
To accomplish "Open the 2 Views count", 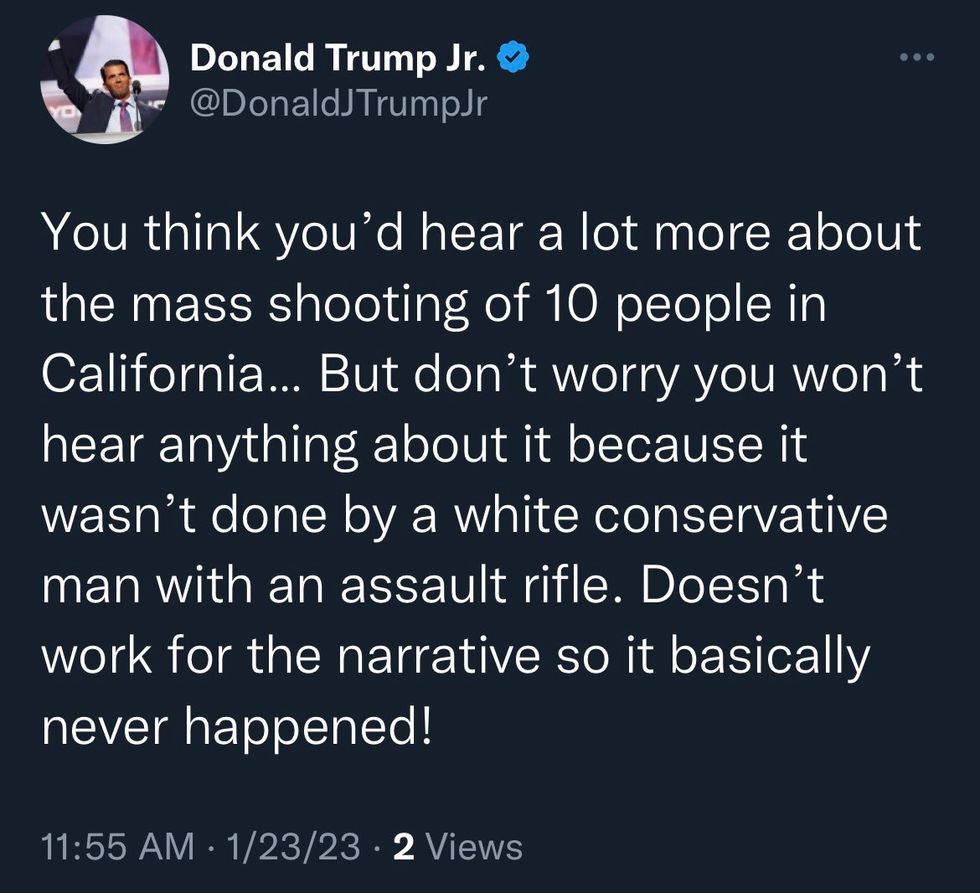I will click(x=458, y=847).
